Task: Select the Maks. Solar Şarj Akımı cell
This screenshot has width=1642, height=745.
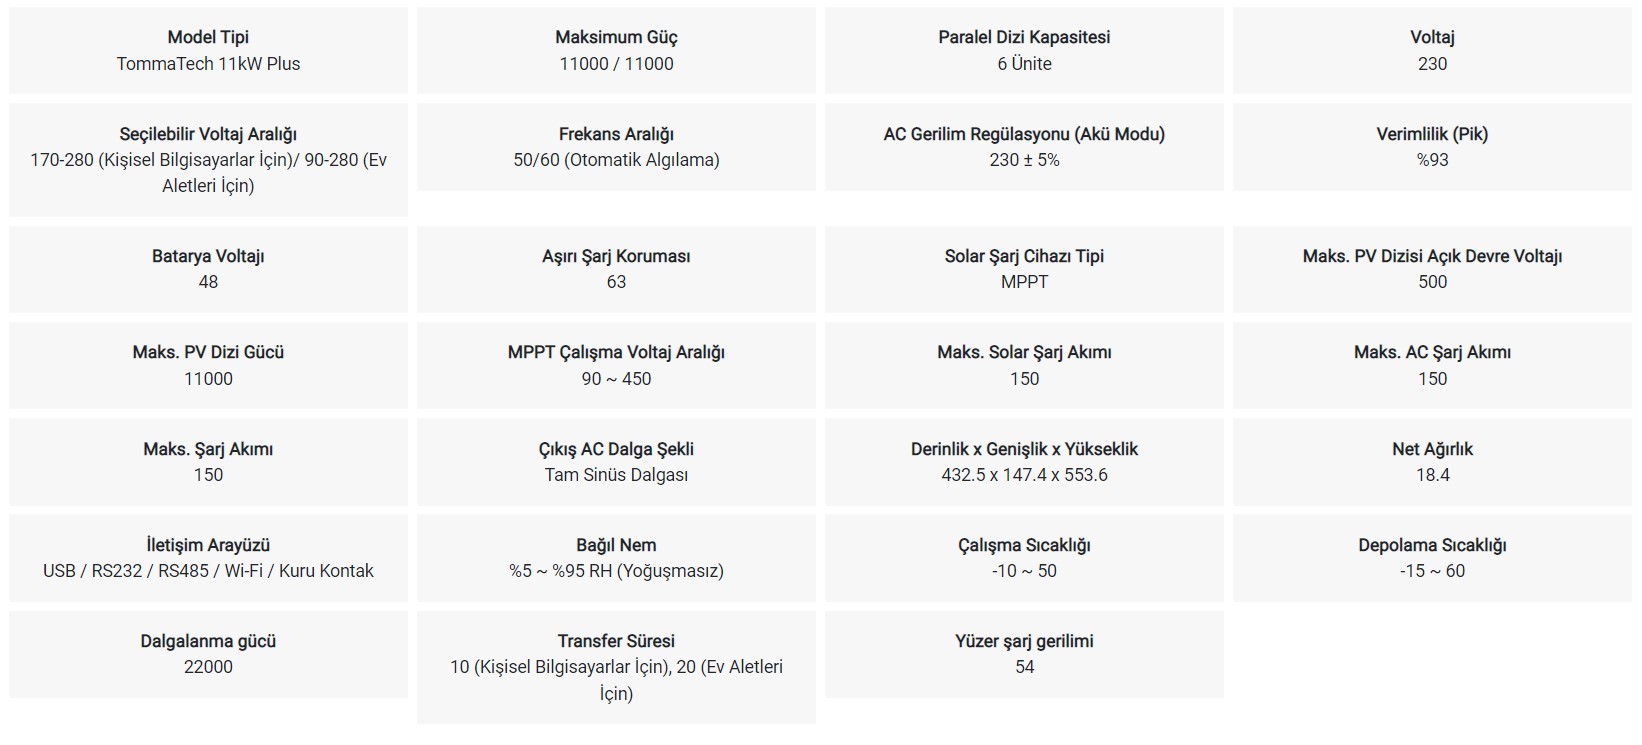Action: click(1024, 365)
